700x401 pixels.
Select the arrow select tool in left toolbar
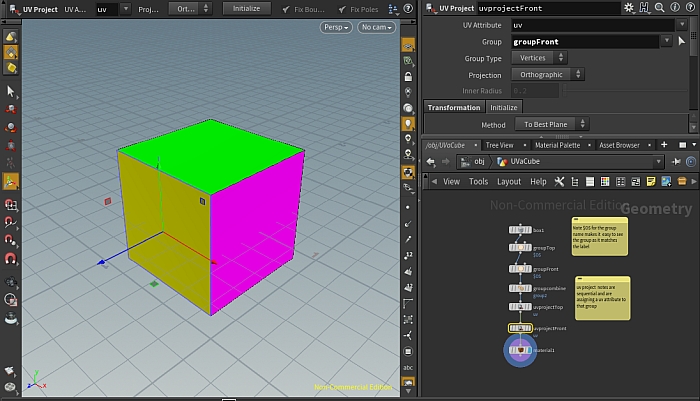click(x=11, y=91)
